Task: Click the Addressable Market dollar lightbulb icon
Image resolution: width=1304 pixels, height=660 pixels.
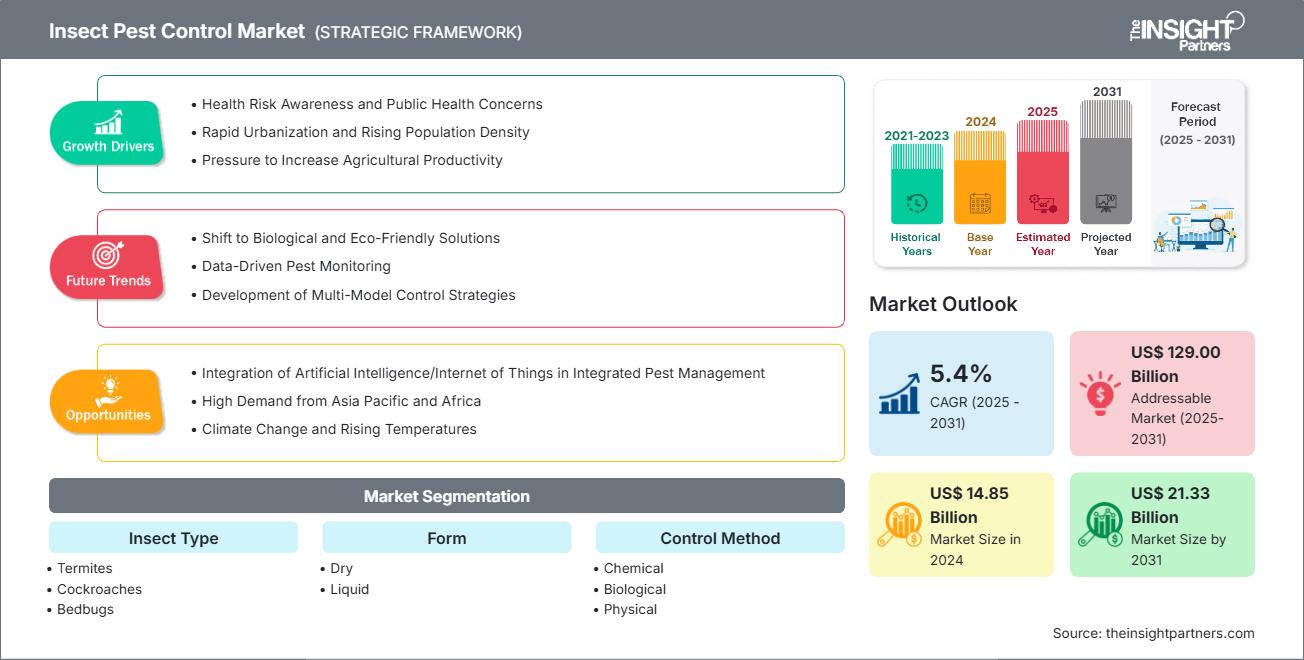Action: [x=1100, y=394]
